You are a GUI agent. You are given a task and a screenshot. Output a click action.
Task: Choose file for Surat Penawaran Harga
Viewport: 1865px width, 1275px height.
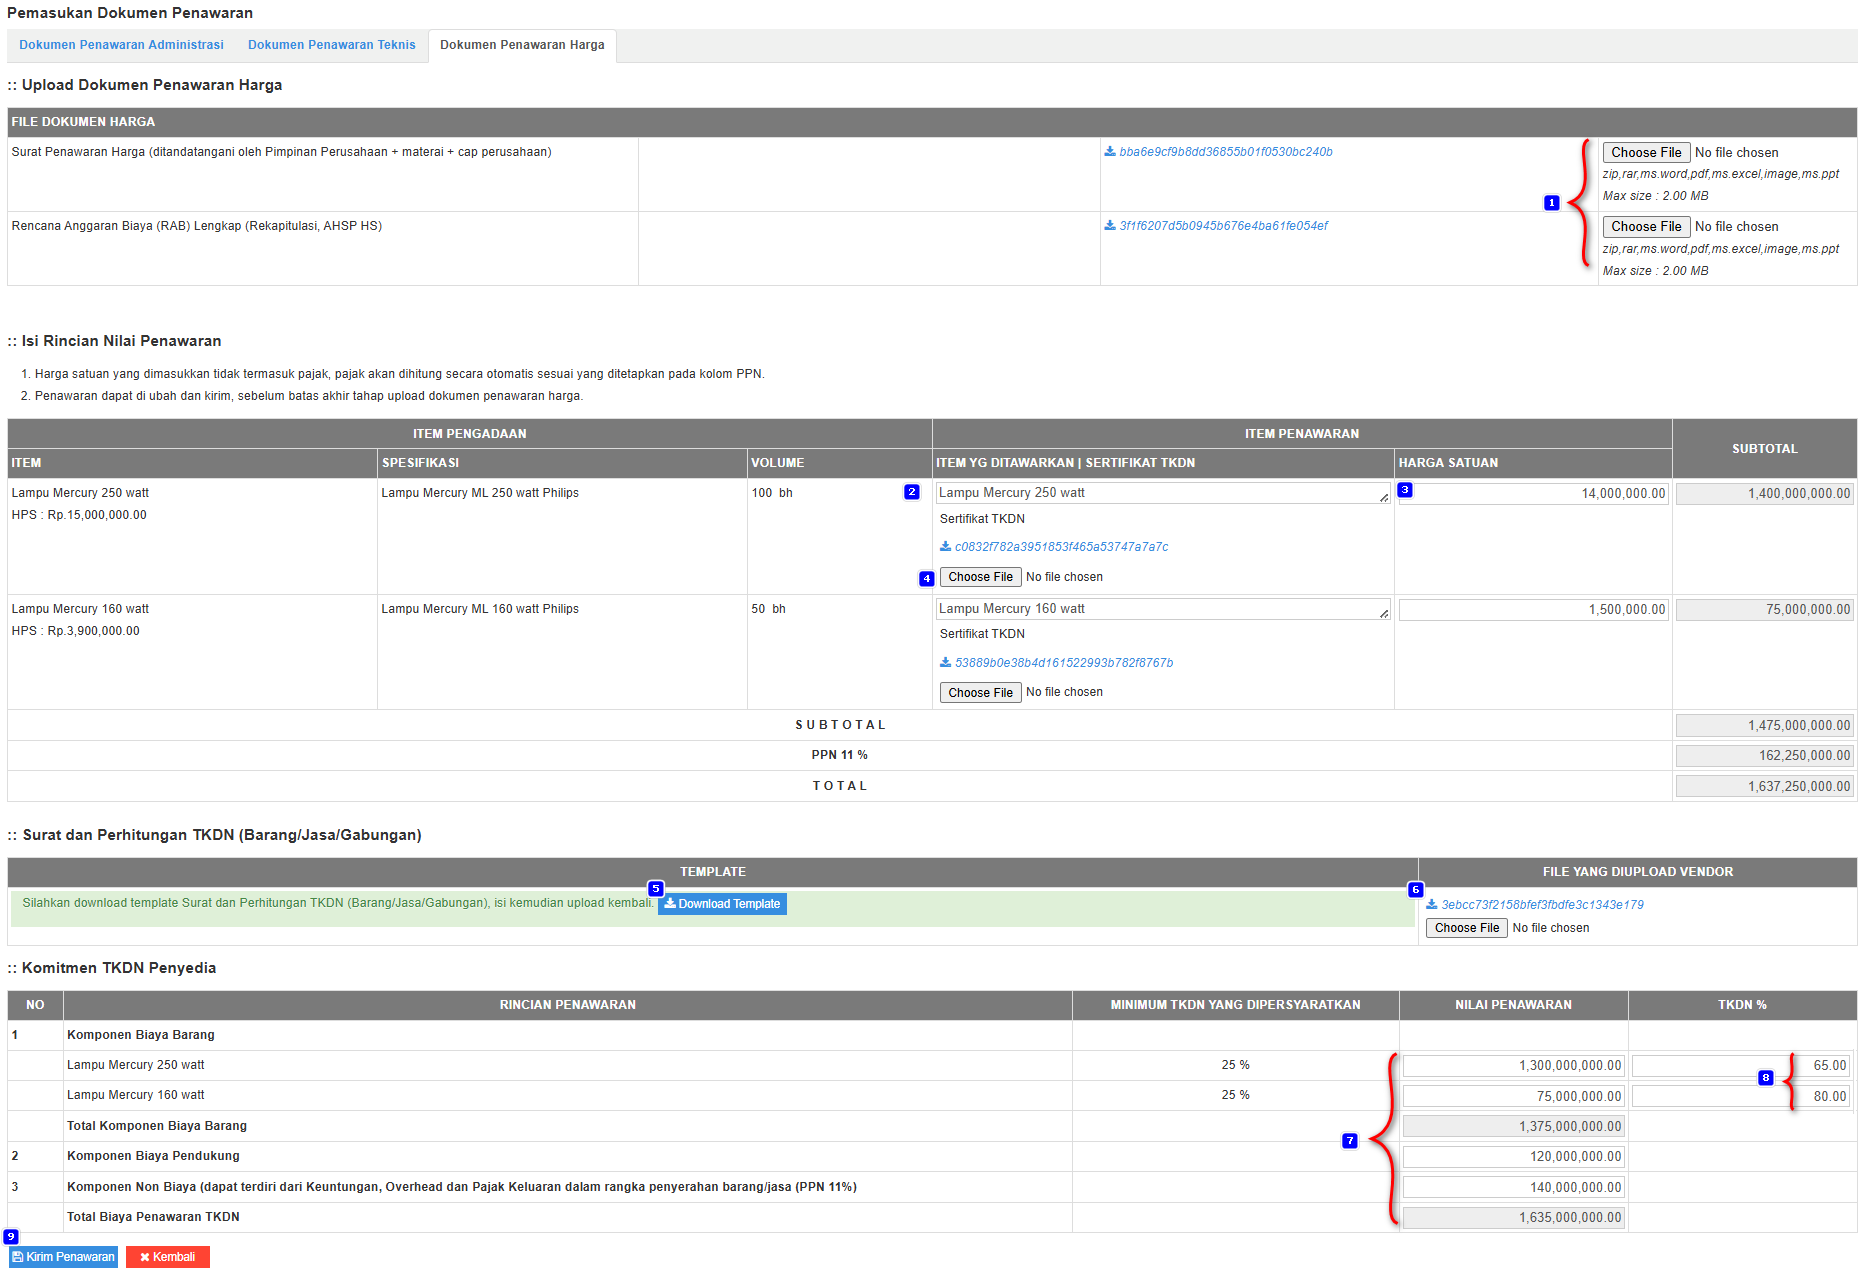[x=1645, y=153]
